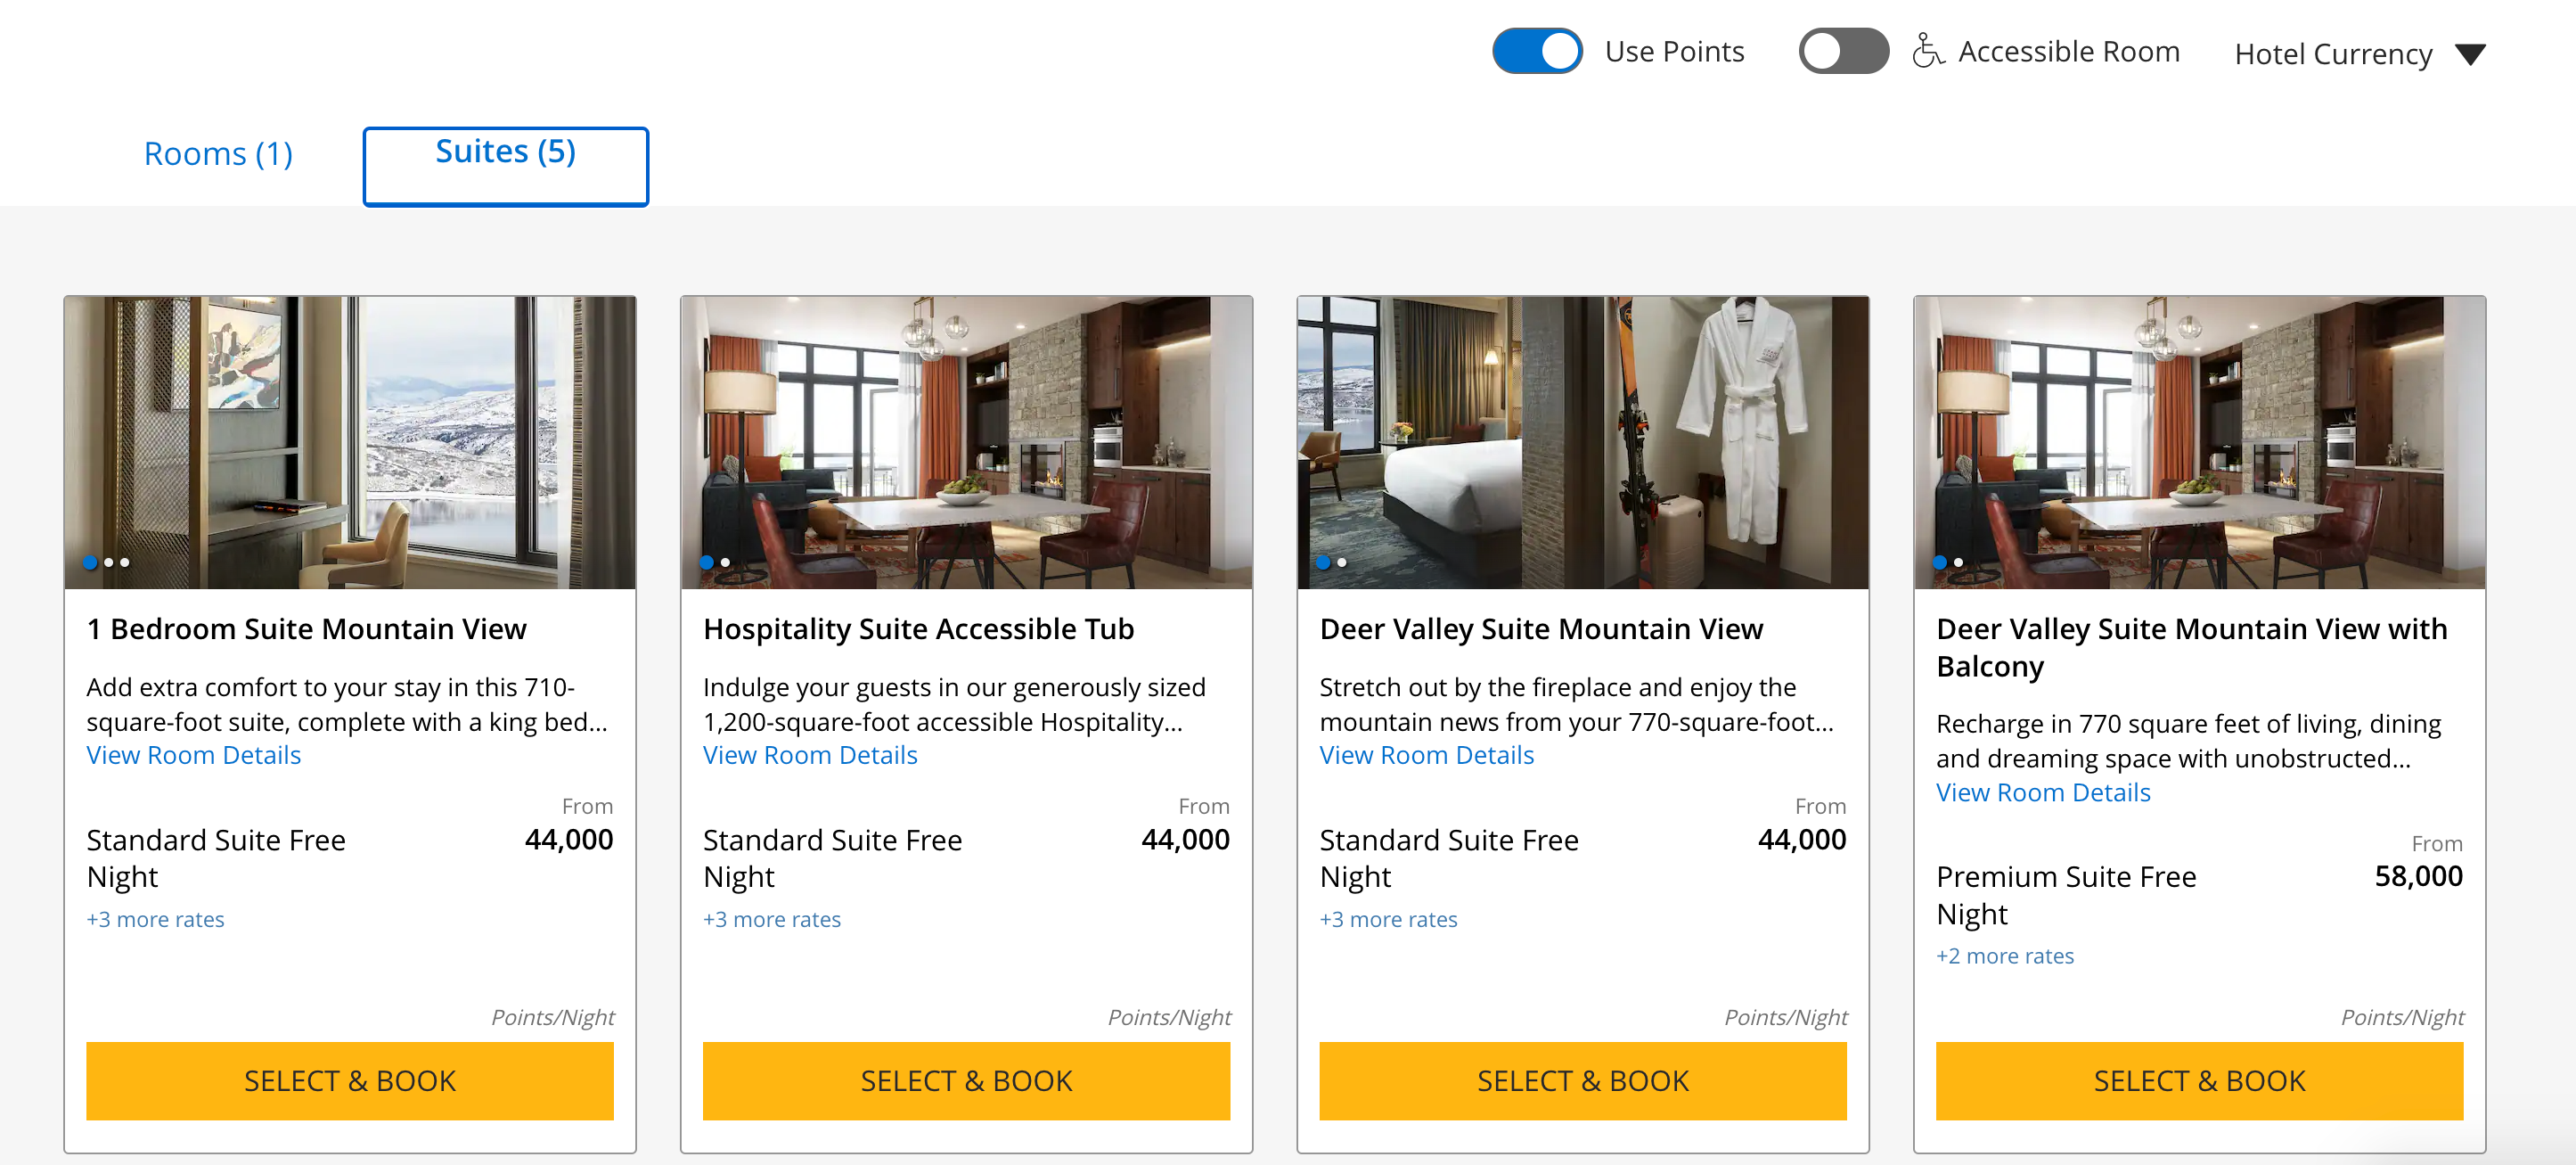Click the wheelchair accessibility icon
Screen dimensions: 2576x1165
1927,50
